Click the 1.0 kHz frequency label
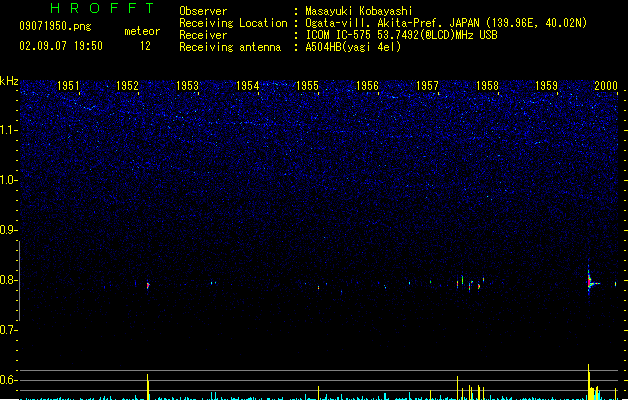This screenshot has width=629, height=400. (x=8, y=181)
